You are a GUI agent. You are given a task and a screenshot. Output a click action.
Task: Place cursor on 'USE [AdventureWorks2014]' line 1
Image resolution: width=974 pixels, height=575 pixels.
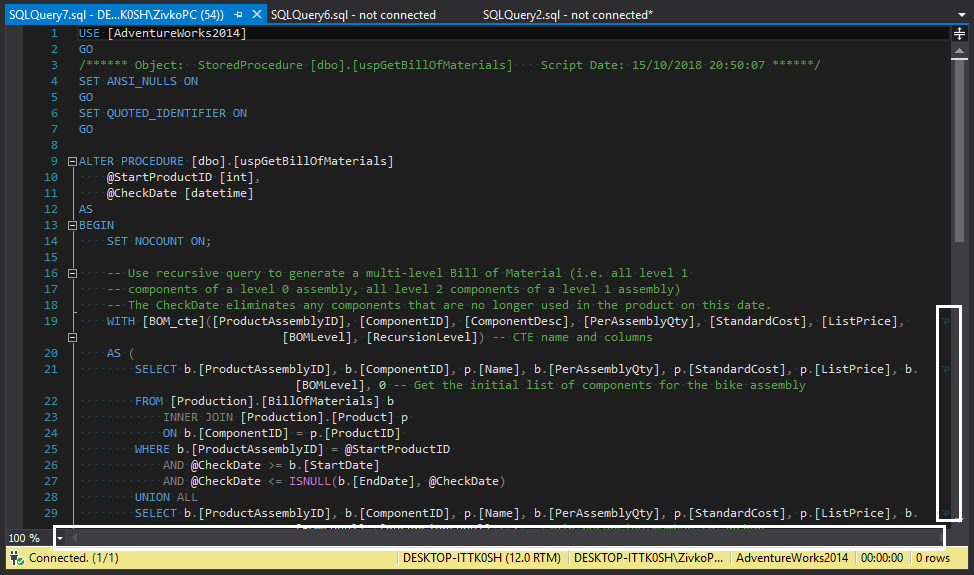click(162, 34)
